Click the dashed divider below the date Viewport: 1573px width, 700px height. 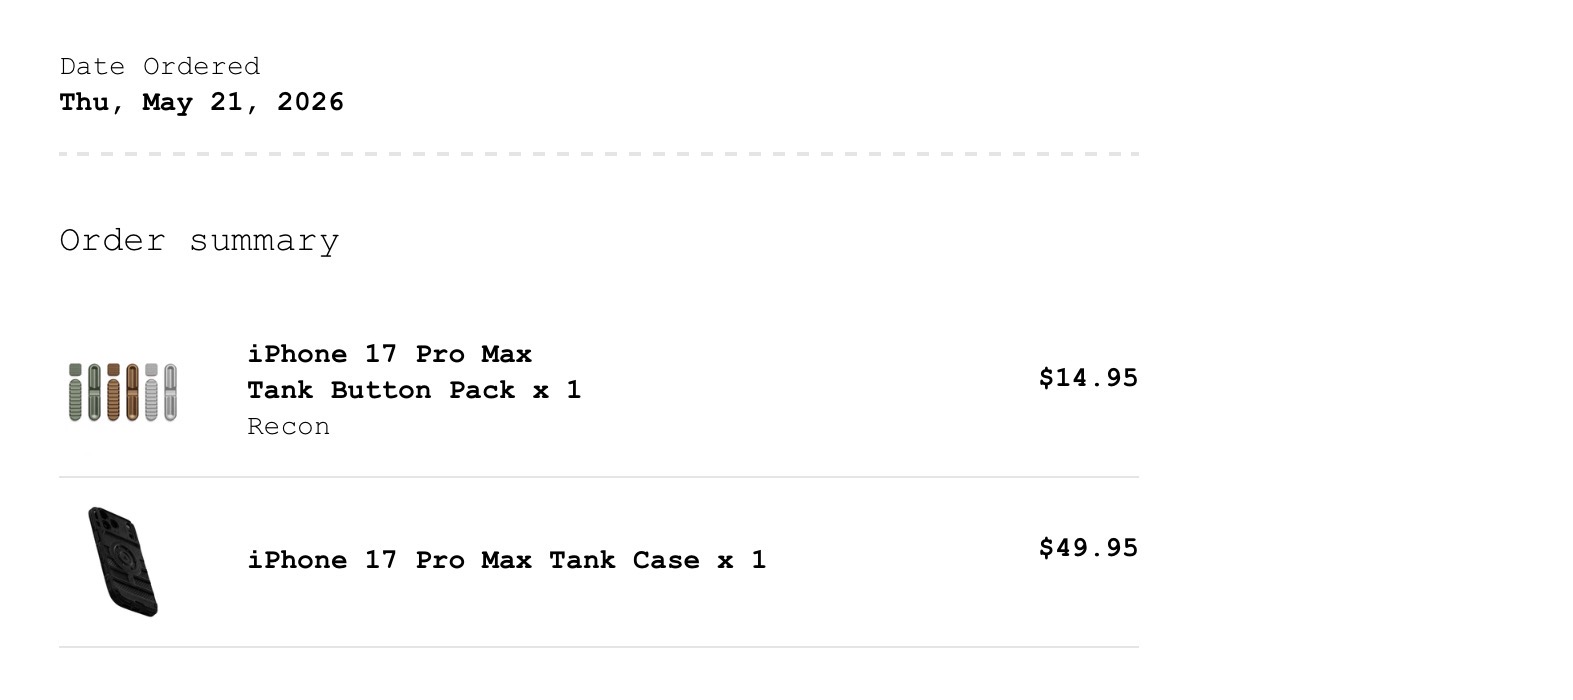pos(599,154)
